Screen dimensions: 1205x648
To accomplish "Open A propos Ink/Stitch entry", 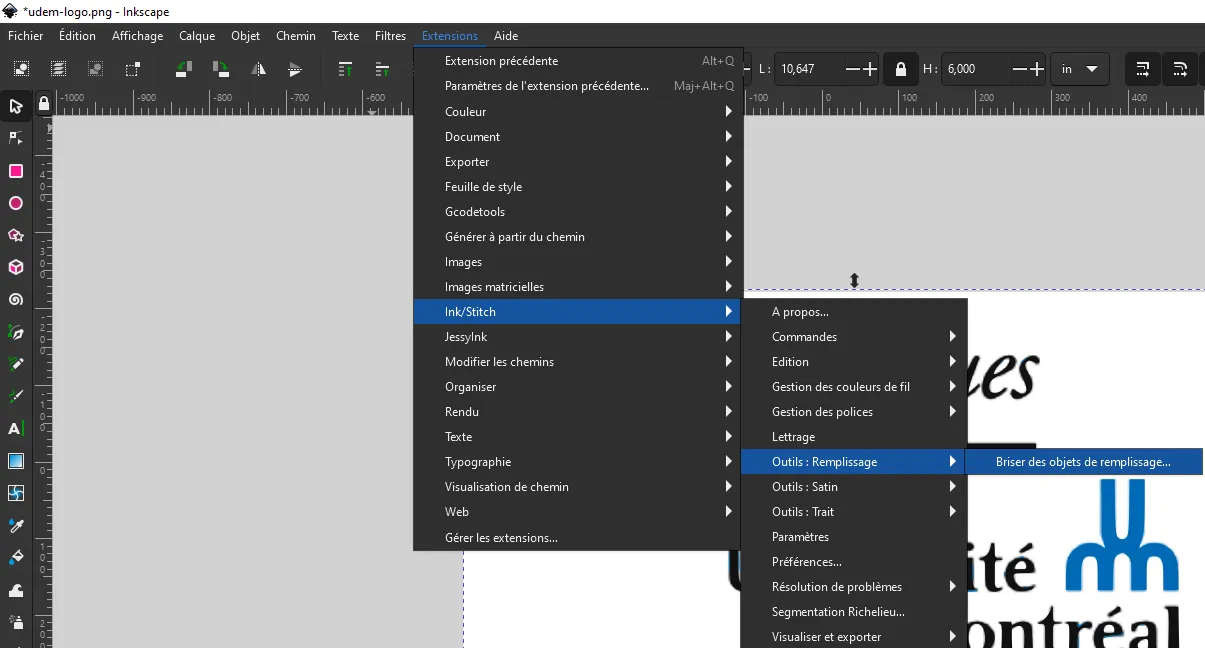I will tap(854, 312).
